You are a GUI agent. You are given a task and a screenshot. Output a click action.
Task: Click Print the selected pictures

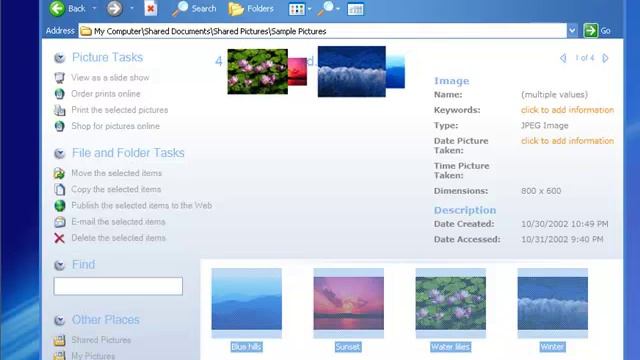(120, 110)
